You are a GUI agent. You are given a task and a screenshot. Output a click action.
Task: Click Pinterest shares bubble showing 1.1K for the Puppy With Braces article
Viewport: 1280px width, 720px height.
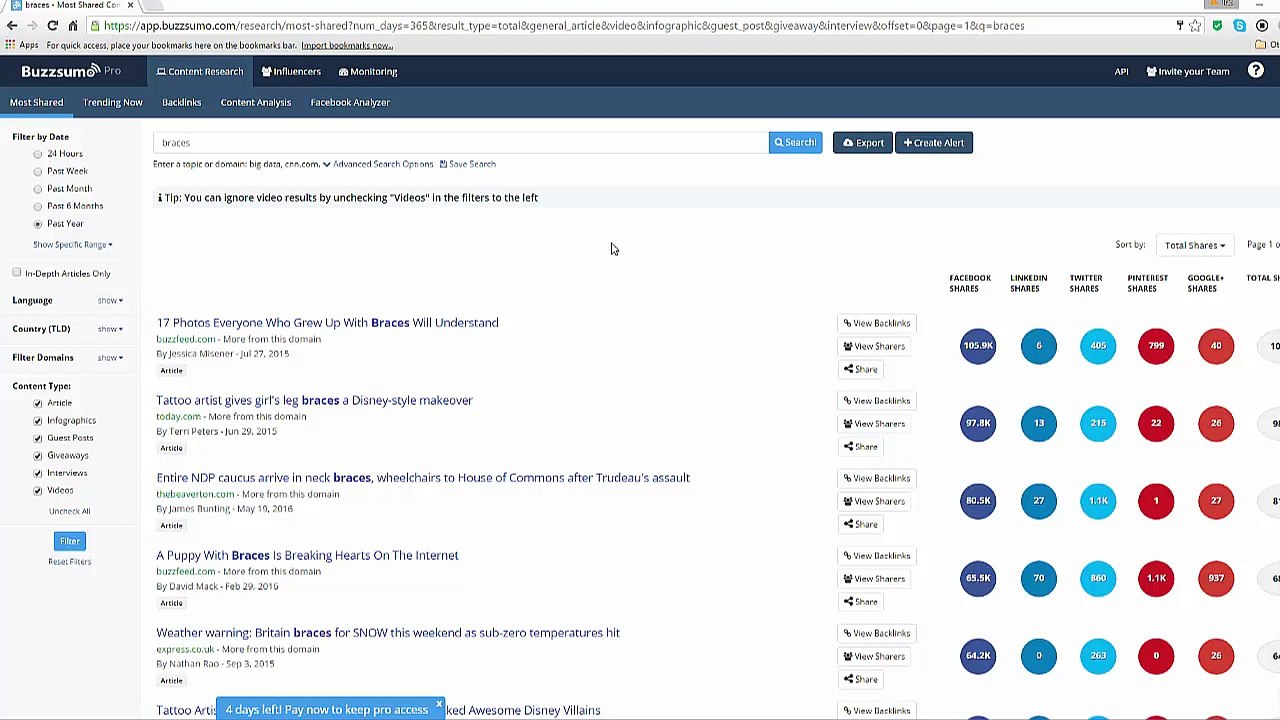(1156, 578)
